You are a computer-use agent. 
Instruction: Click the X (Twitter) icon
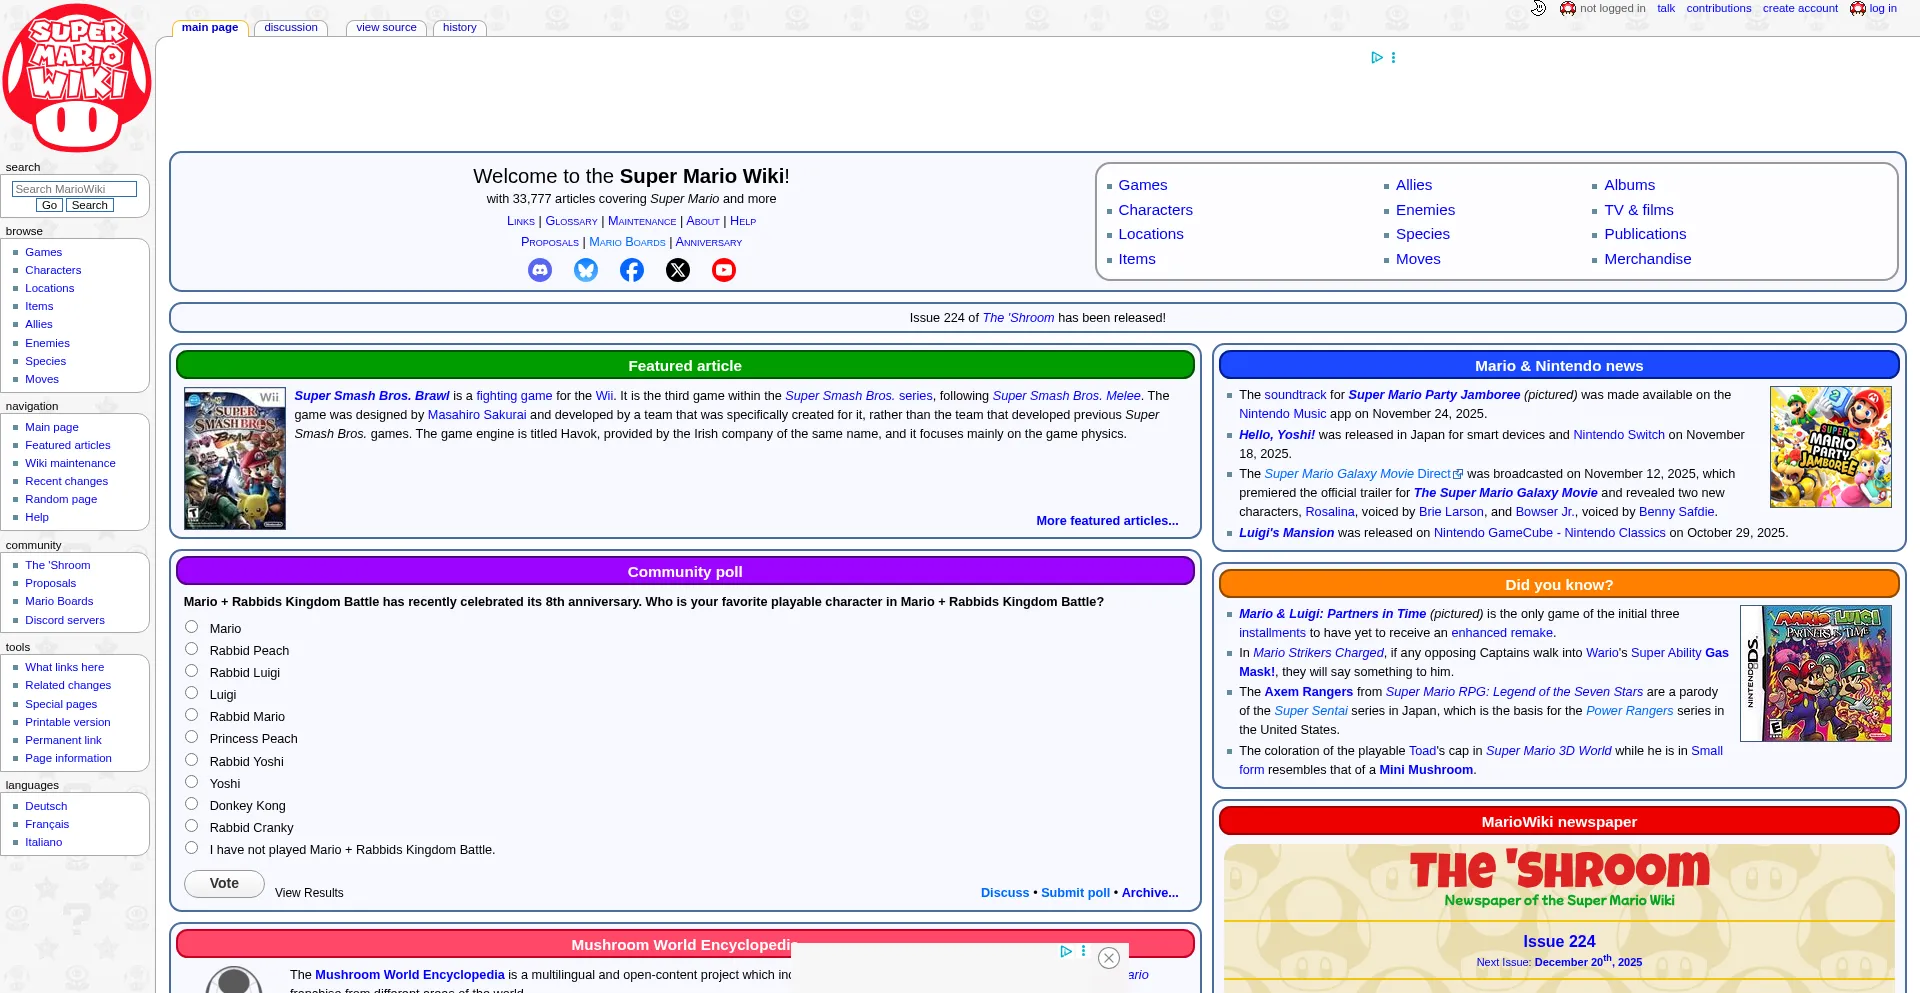678,270
